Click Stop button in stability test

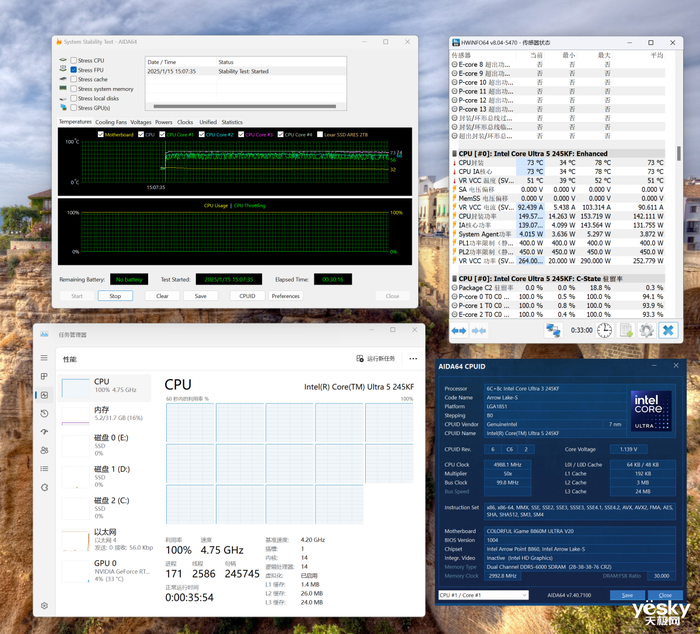(115, 296)
